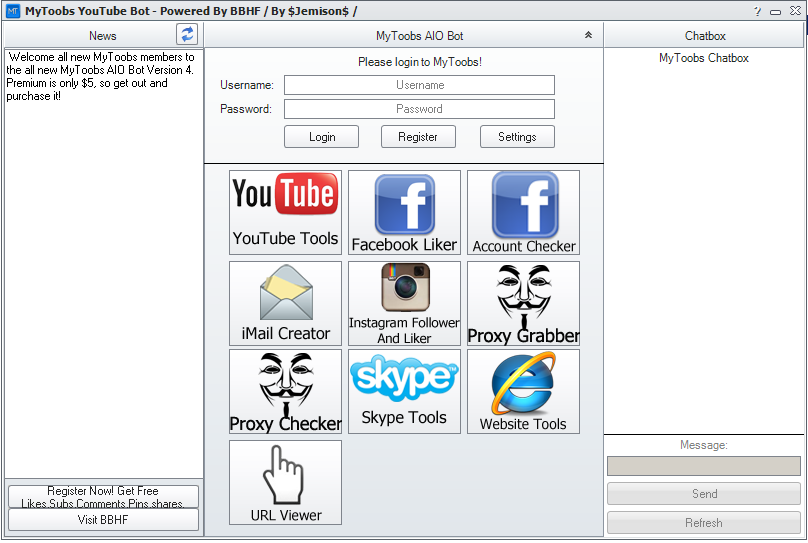Open Settings from login panel
808x543 pixels.
pos(517,137)
